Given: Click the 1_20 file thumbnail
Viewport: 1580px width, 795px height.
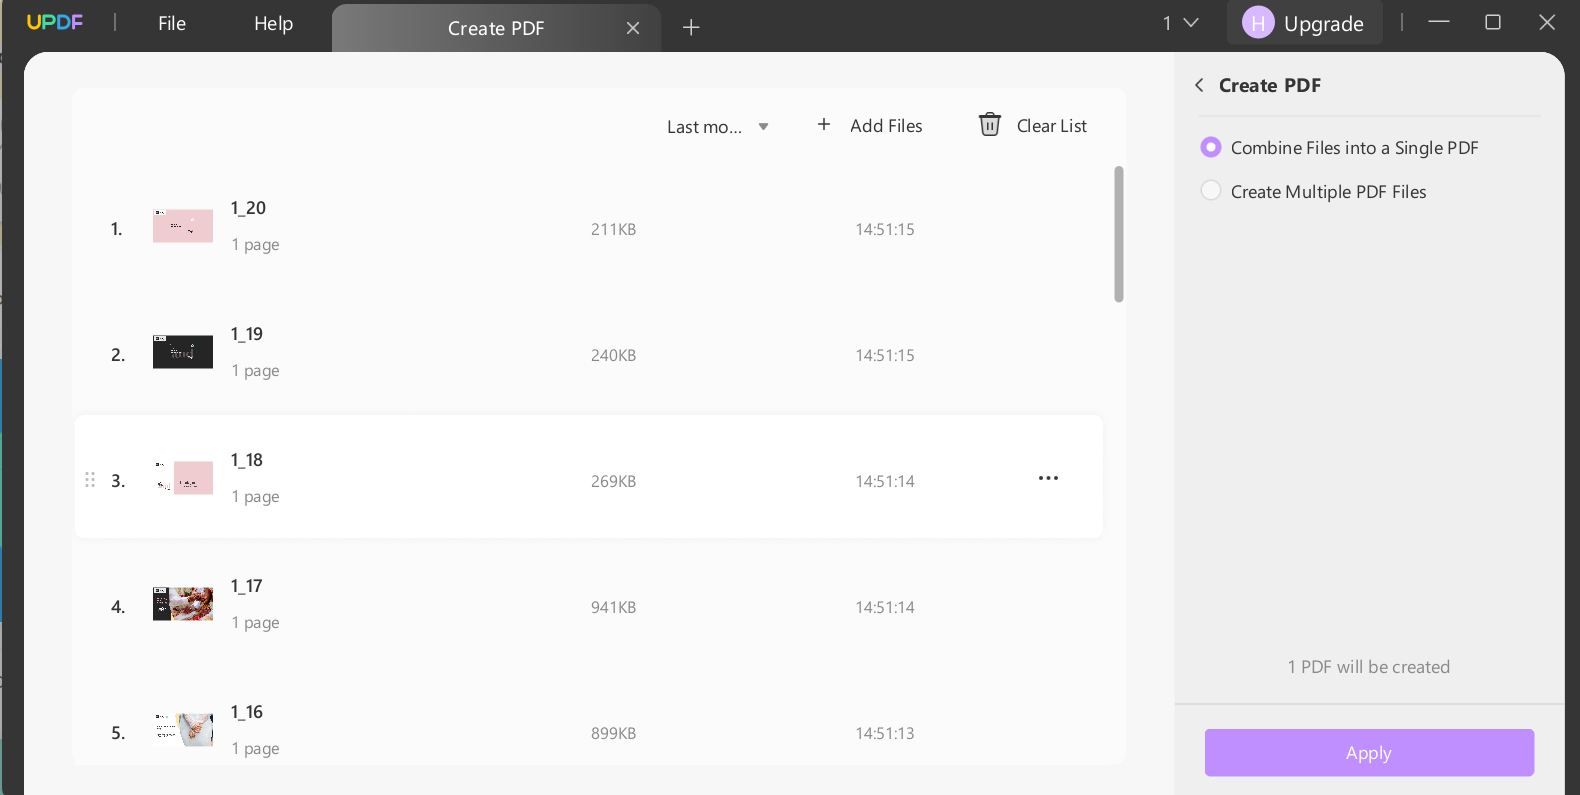Looking at the screenshot, I should [183, 226].
